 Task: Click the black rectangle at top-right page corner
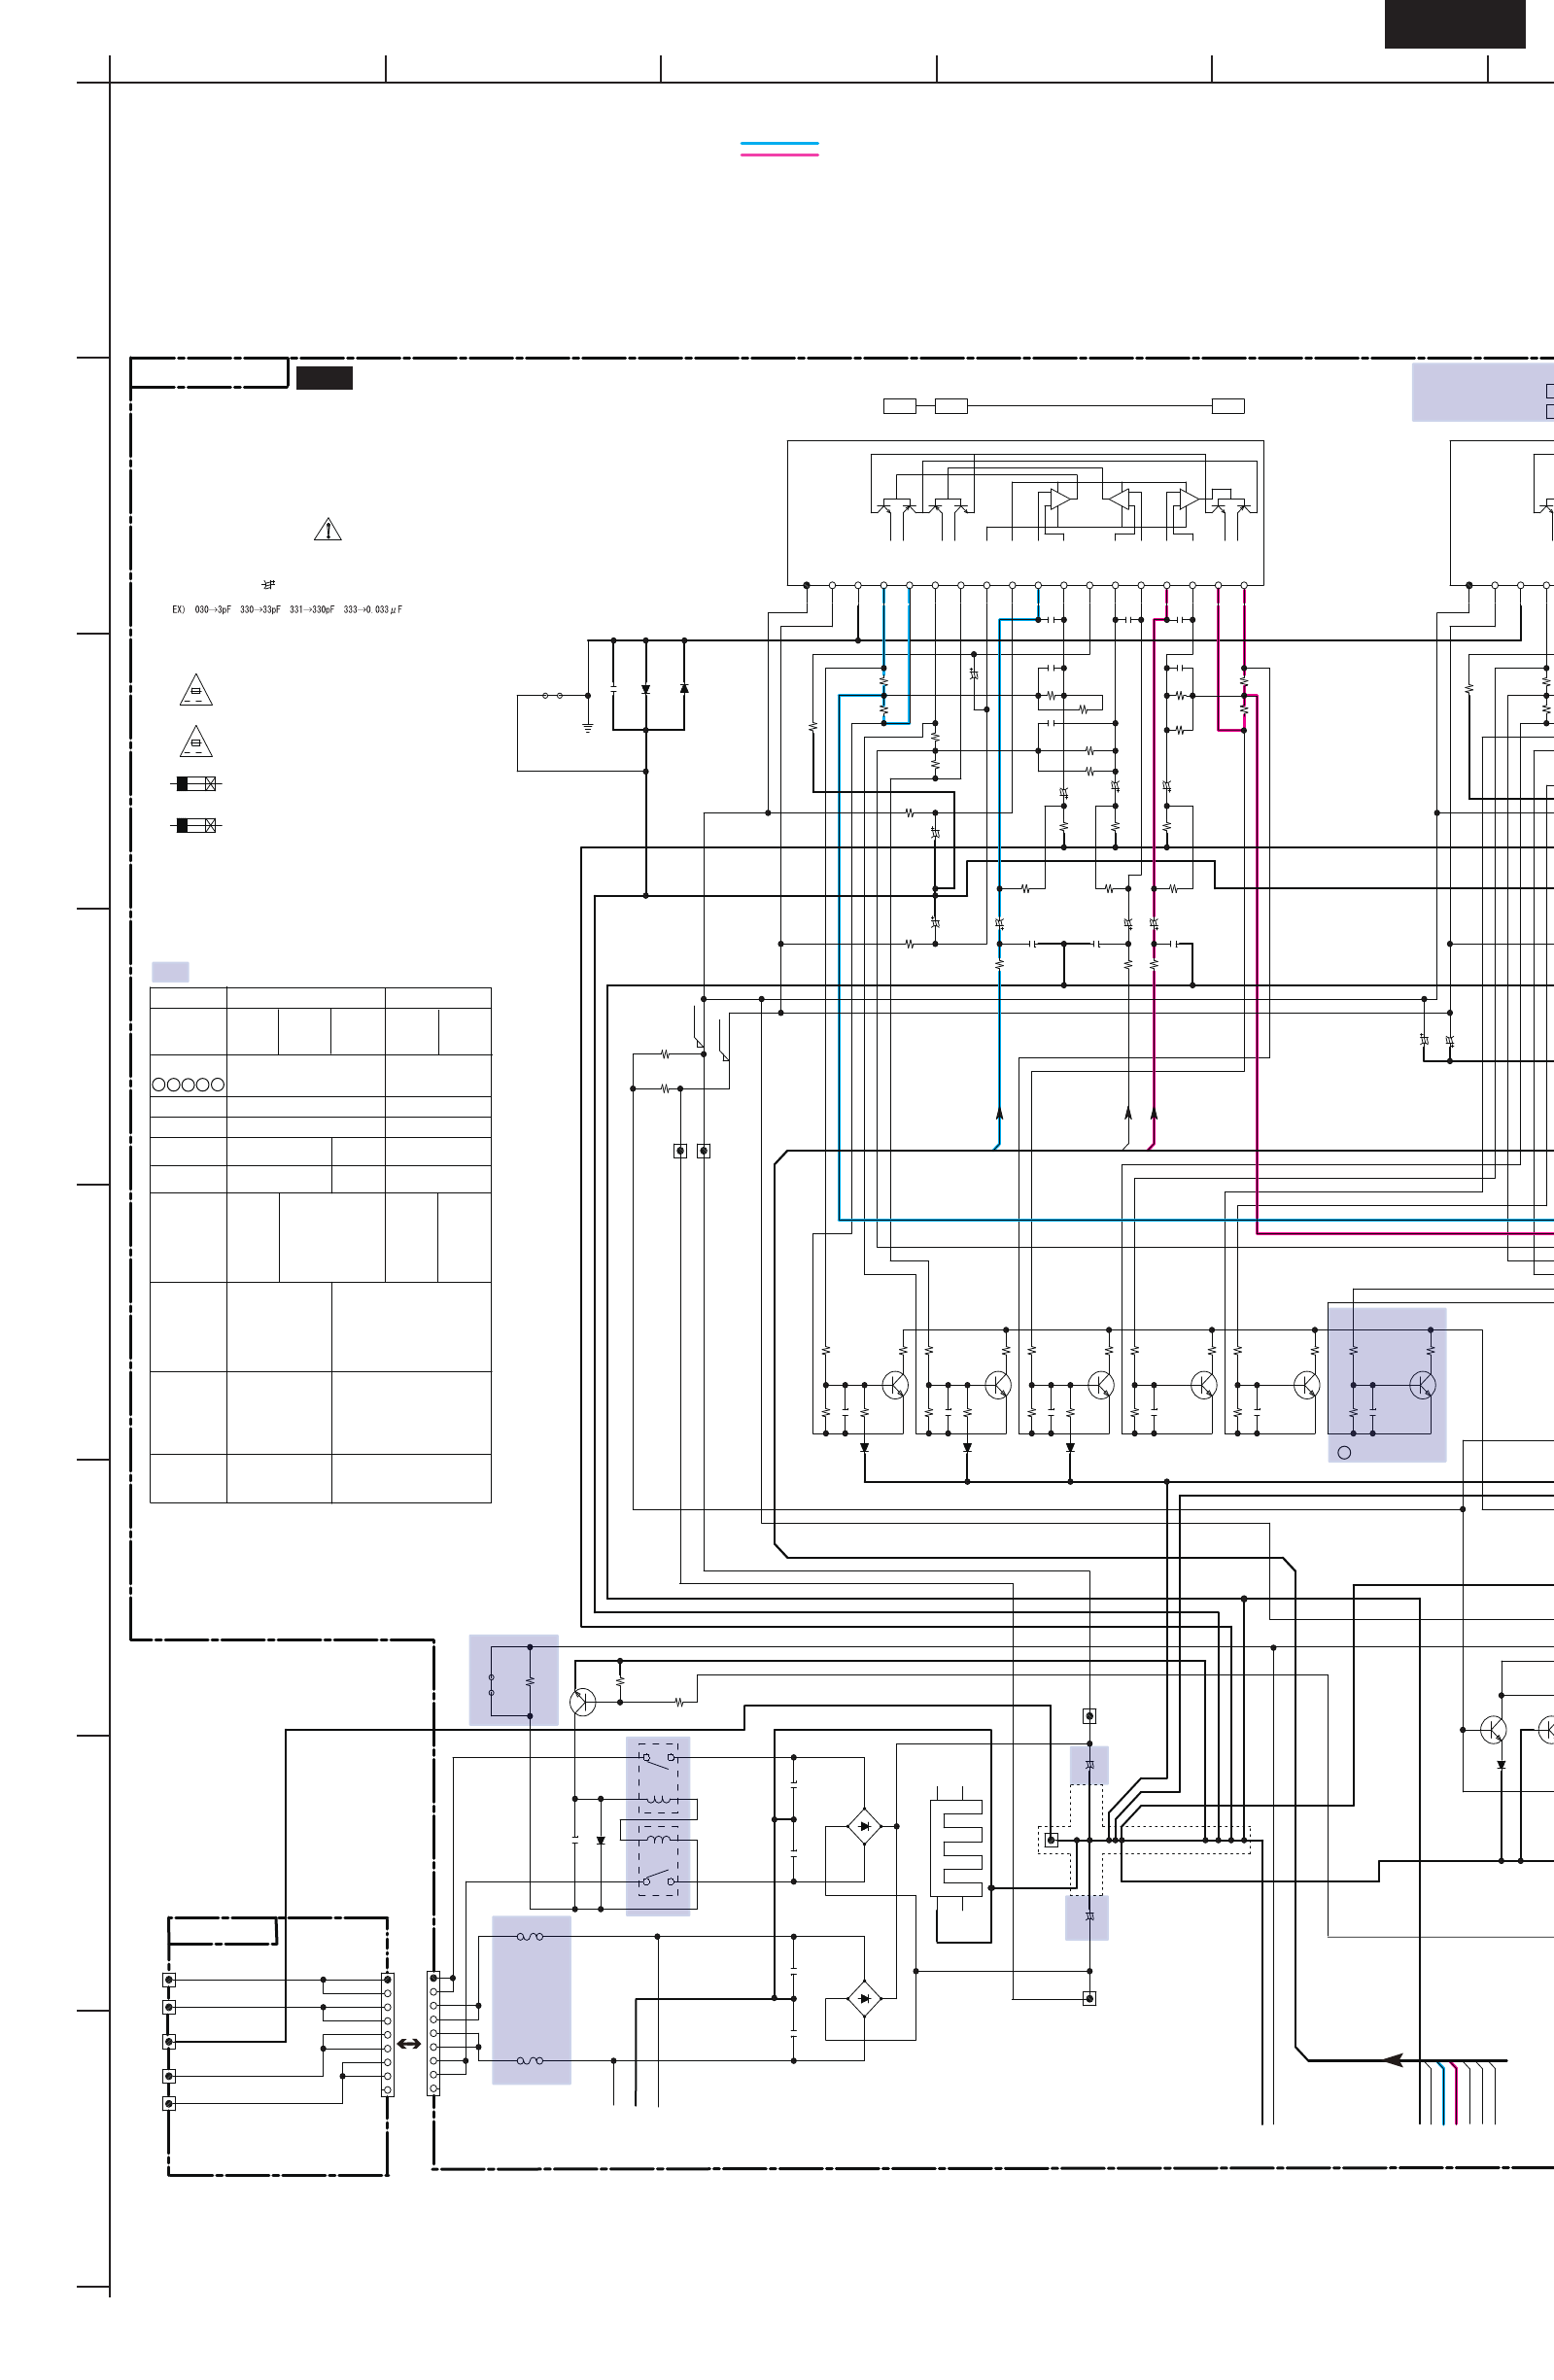pyautogui.click(x=1455, y=24)
